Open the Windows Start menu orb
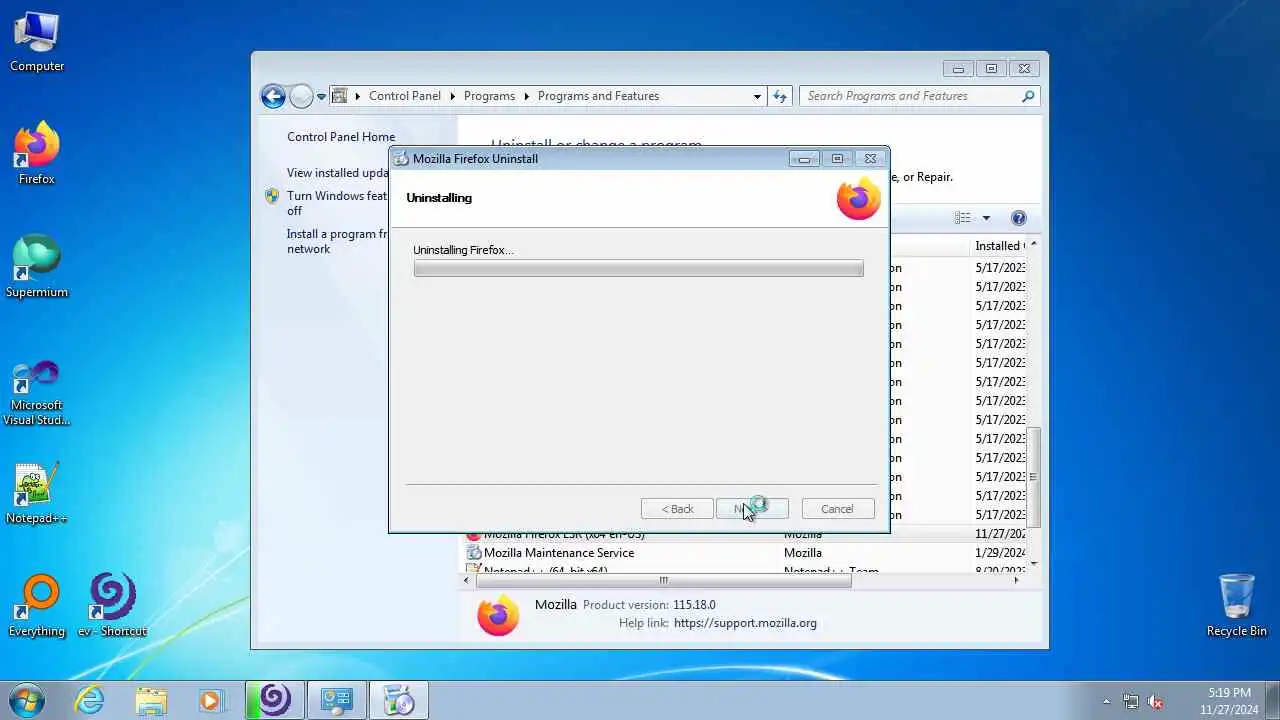 coord(27,700)
